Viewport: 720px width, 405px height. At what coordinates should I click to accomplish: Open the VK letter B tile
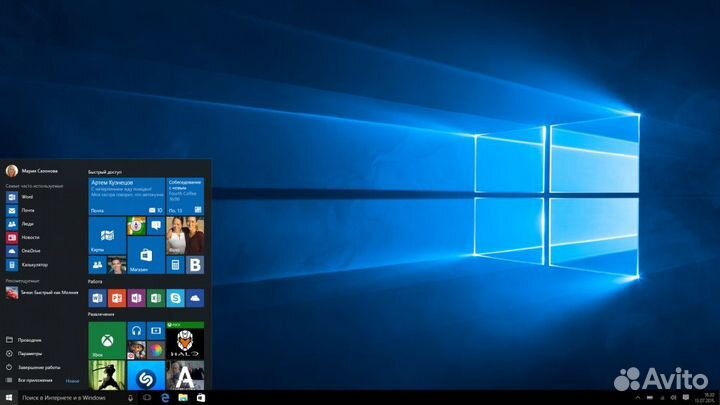[195, 265]
